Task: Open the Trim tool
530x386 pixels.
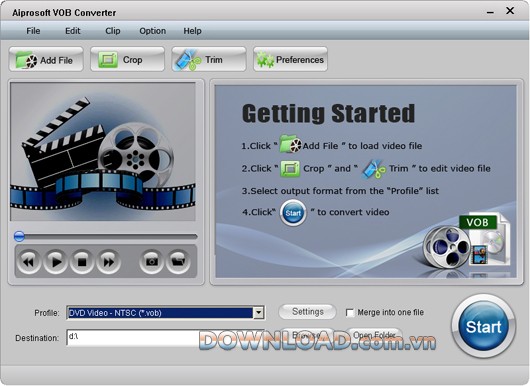Action: point(209,59)
